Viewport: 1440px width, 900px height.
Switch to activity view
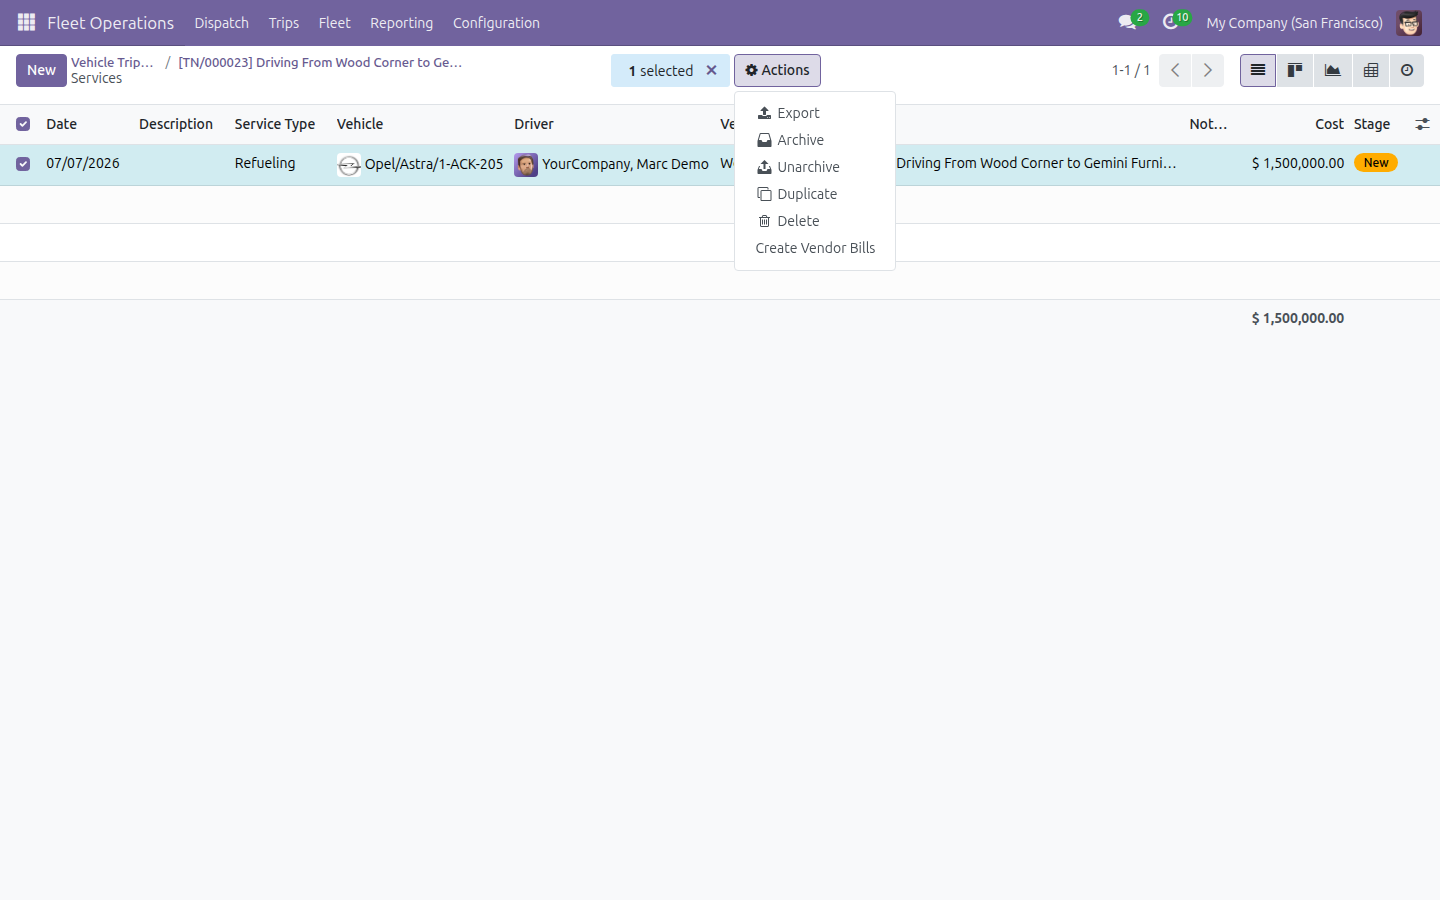(1407, 70)
